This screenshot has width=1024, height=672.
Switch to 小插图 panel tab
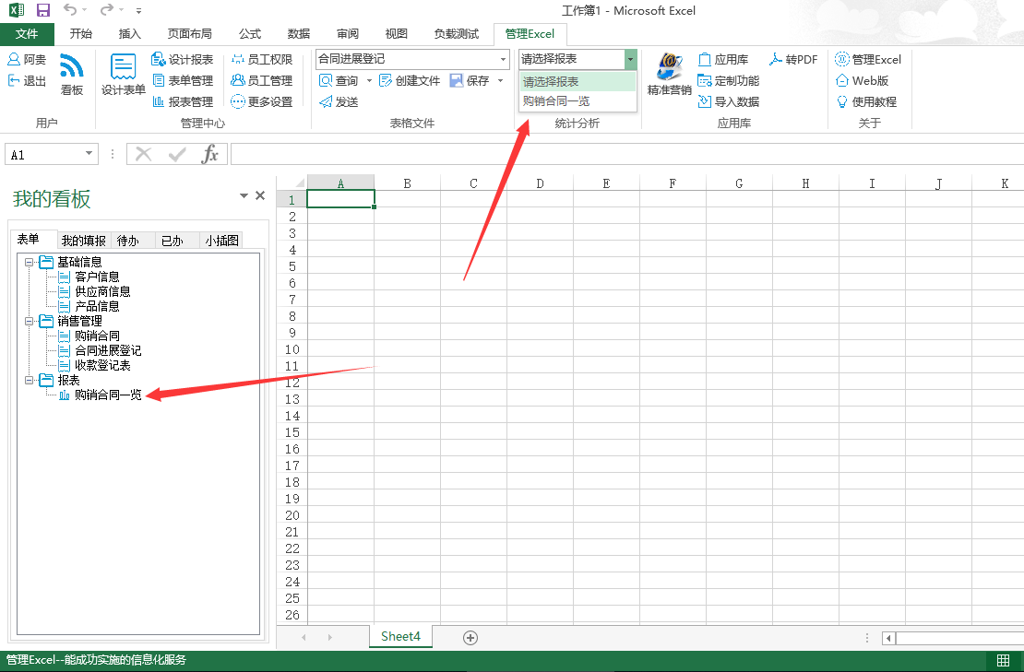click(x=221, y=241)
